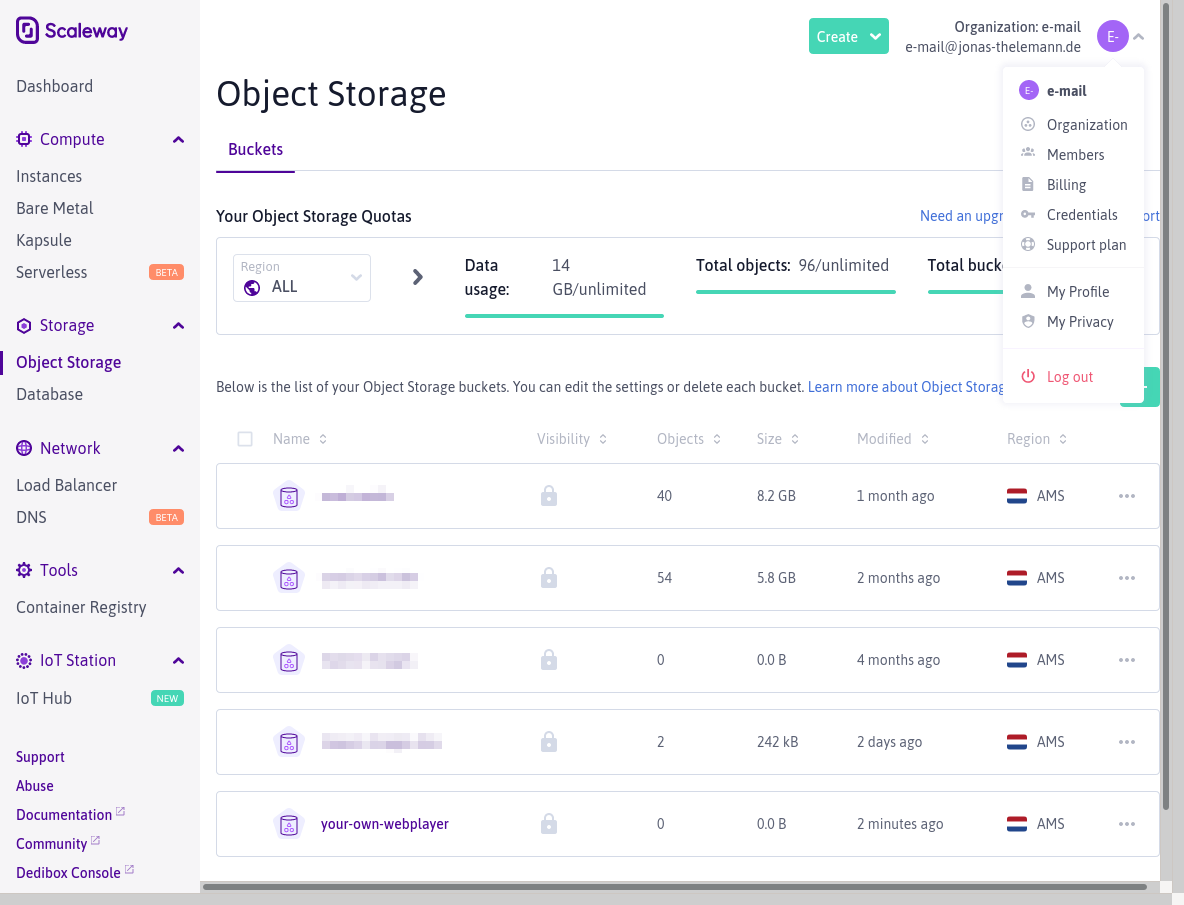Viewport: 1184px width, 905px height.
Task: Open Database in sidebar
Action: point(49,395)
